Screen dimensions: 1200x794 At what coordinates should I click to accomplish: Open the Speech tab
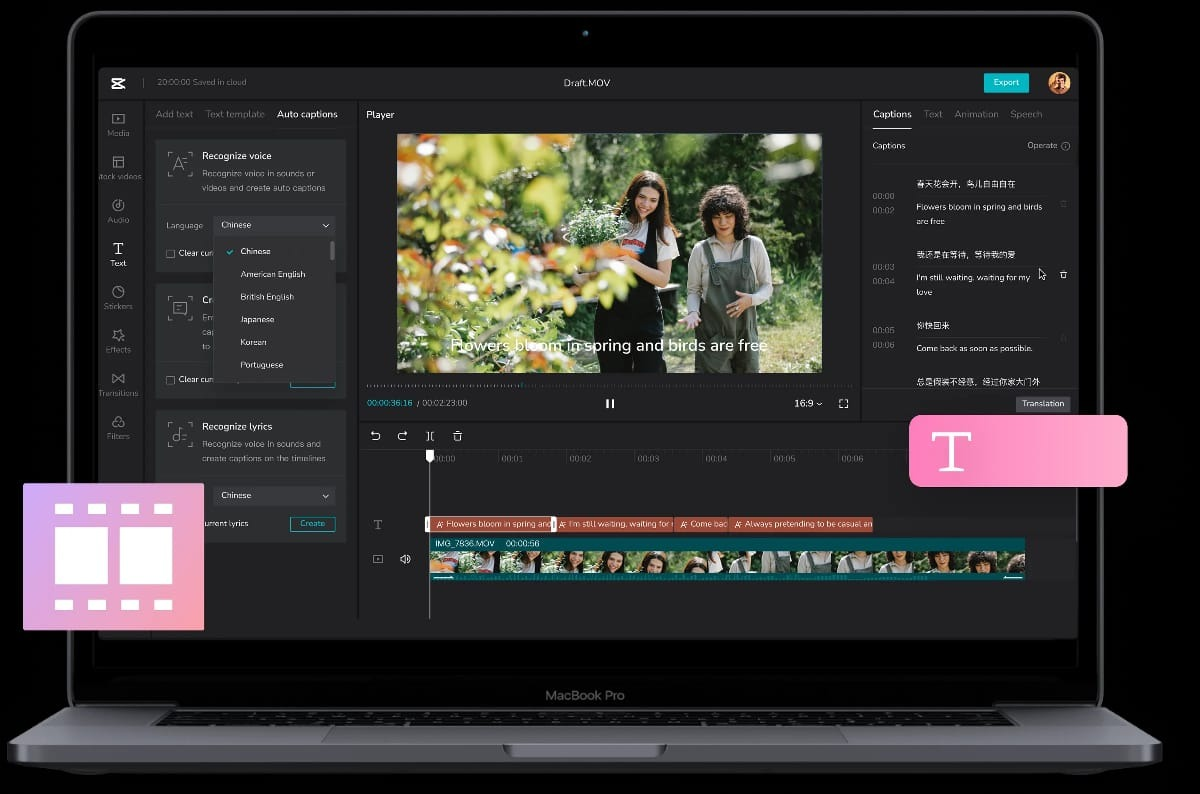click(1026, 114)
